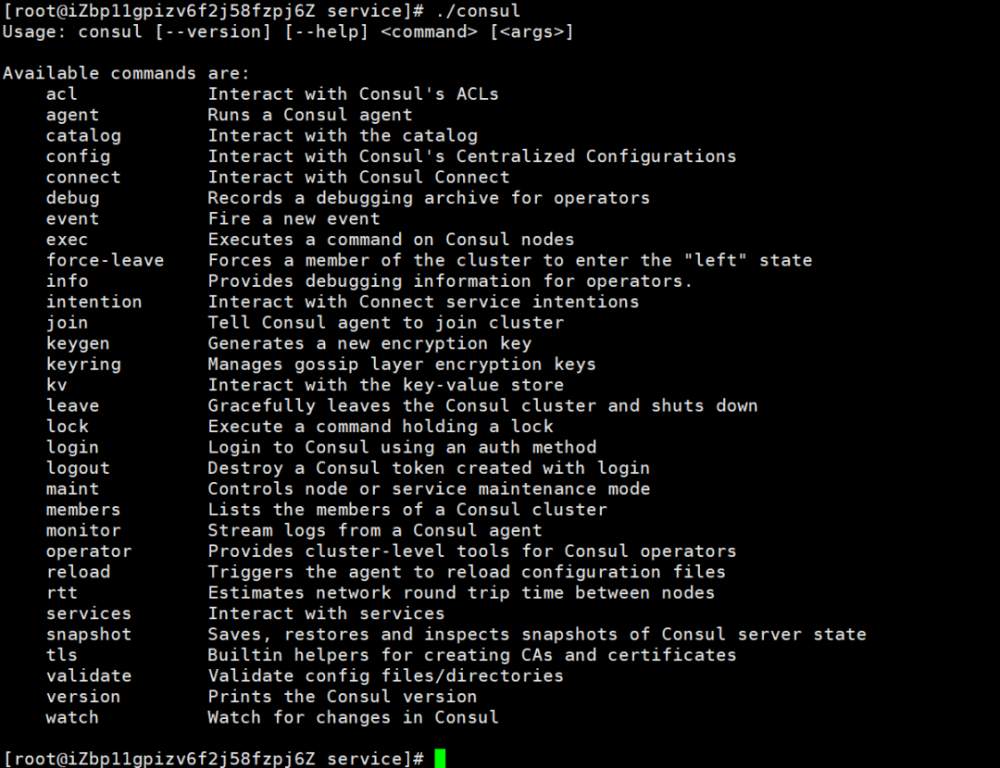This screenshot has width=1000, height=768.
Task: Click the 'watch' command entry
Action: (72, 717)
